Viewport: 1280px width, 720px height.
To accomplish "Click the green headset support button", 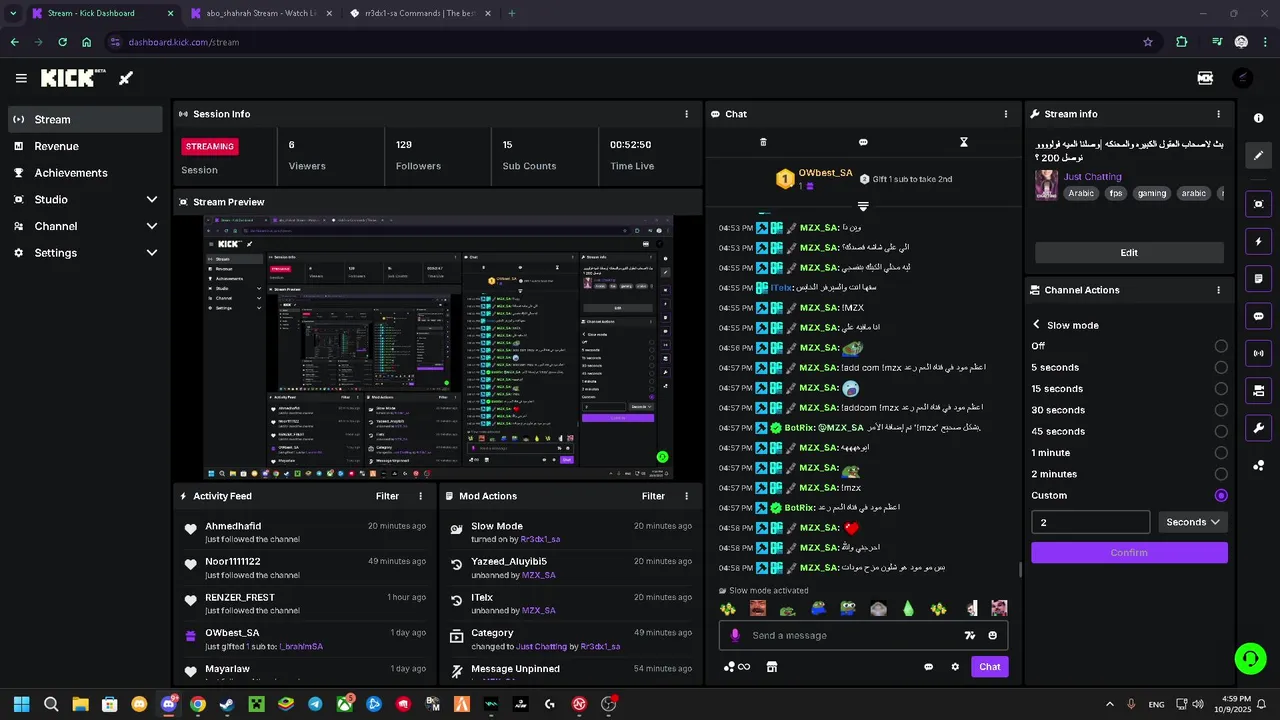I will pos(1250,658).
